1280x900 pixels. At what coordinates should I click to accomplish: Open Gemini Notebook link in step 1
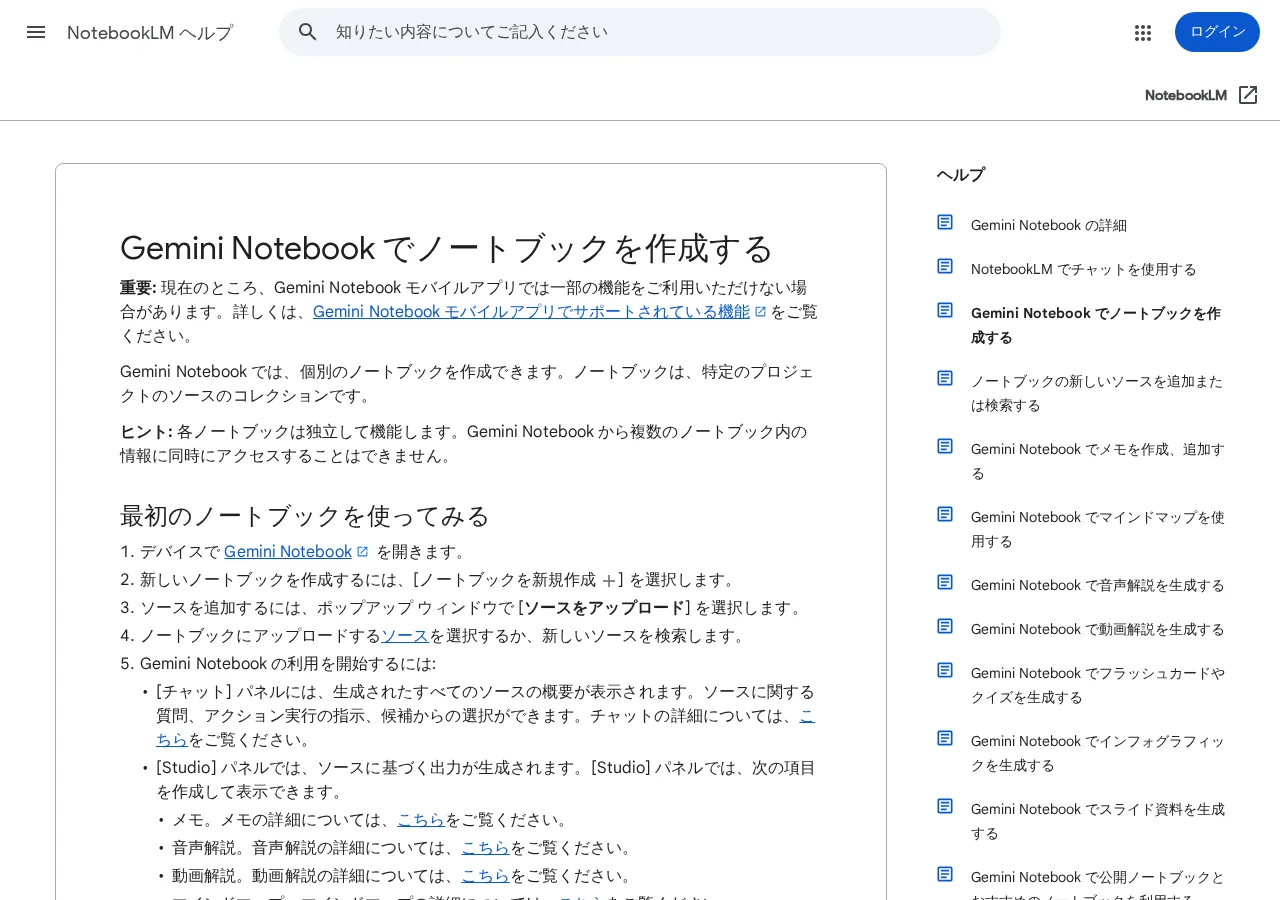288,551
